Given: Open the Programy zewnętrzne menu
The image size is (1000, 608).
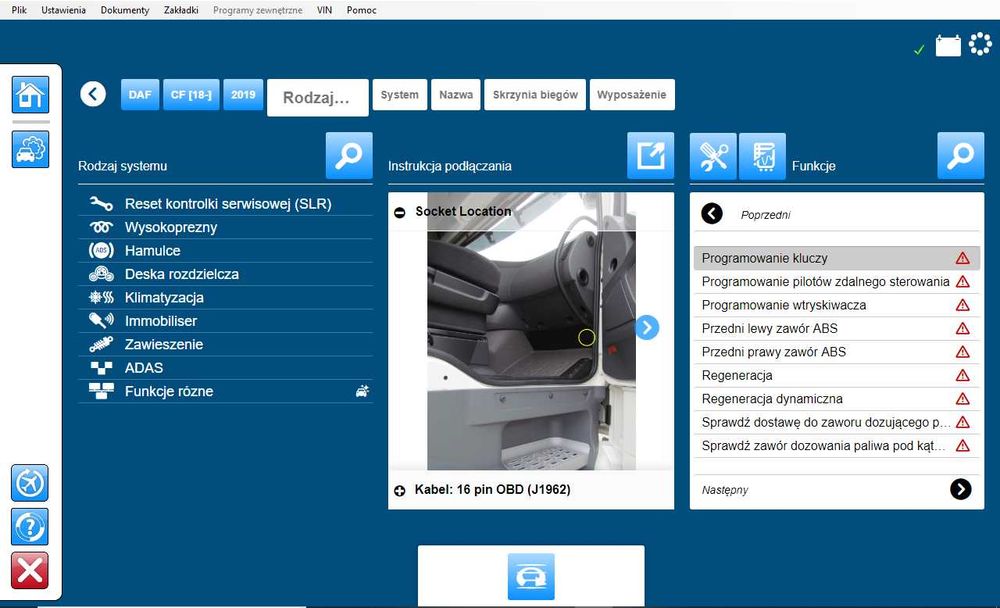Looking at the screenshot, I should point(258,10).
